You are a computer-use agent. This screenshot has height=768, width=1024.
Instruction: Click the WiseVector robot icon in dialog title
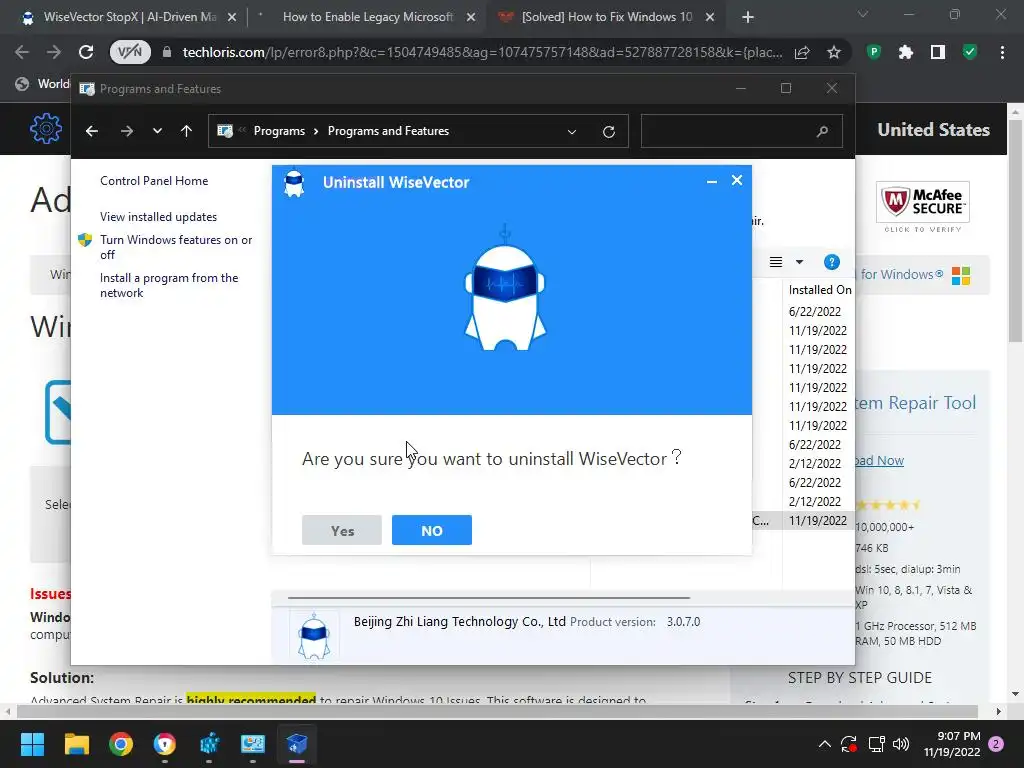pyautogui.click(x=295, y=184)
